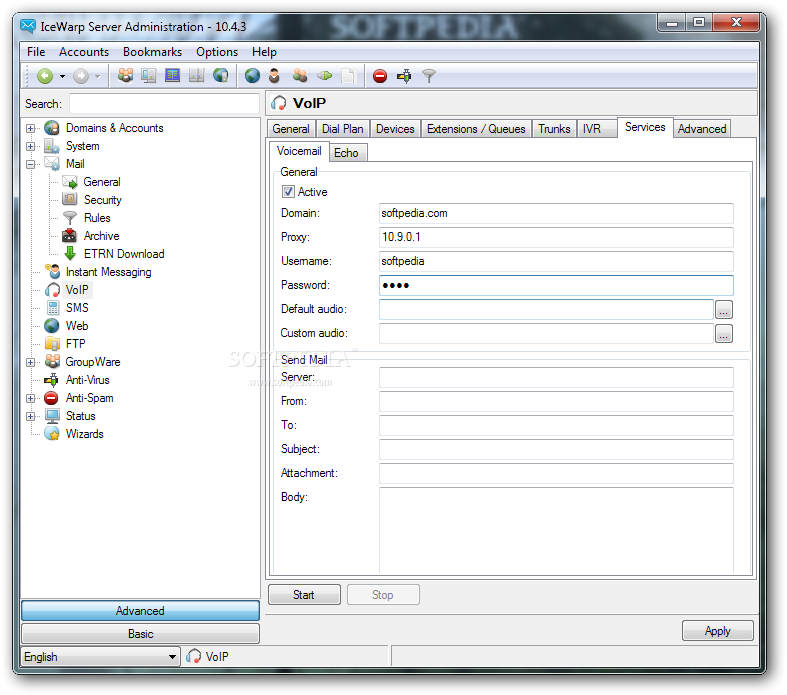Switch to the Devices tab
Viewport: 787px width, 695px height.
coord(395,129)
